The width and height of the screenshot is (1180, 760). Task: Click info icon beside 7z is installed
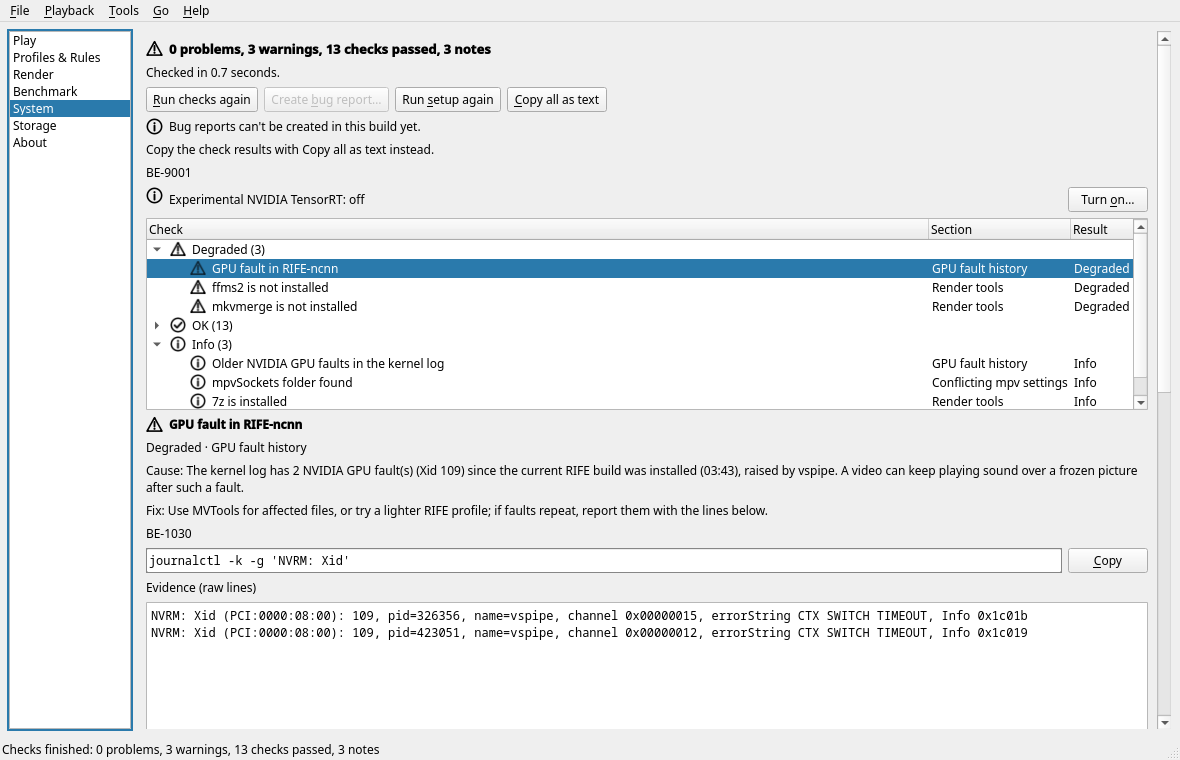pos(198,401)
